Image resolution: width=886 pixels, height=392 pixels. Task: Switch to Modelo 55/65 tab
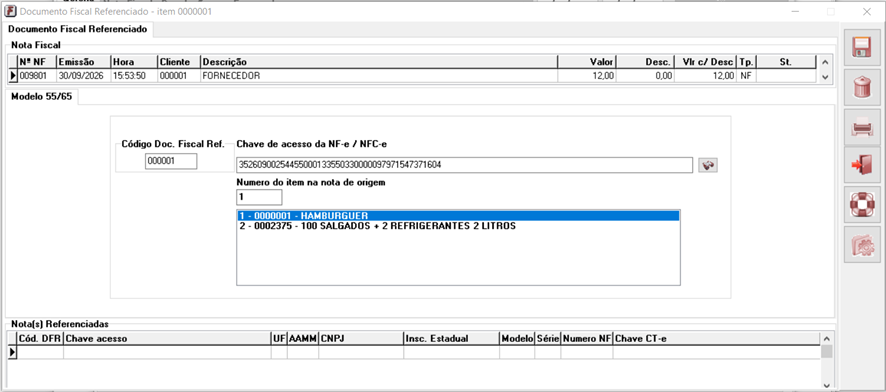[x=42, y=97]
